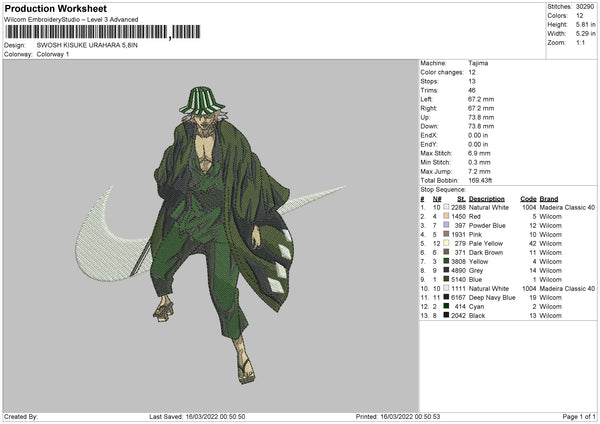
Task: Click the Deep Navy Blue description text
Action: (x=492, y=297)
